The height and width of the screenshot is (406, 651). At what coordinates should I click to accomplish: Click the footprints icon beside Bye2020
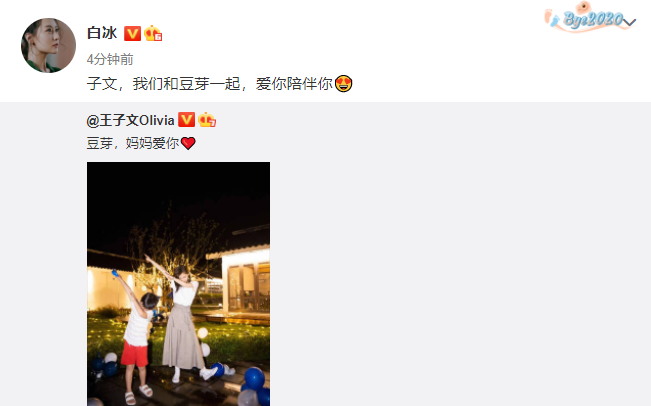(x=552, y=17)
